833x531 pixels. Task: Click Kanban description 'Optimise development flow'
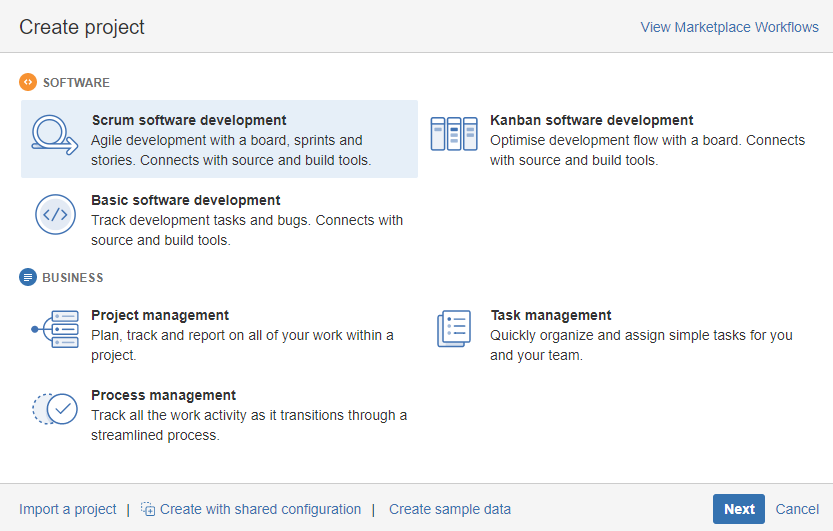[648, 150]
